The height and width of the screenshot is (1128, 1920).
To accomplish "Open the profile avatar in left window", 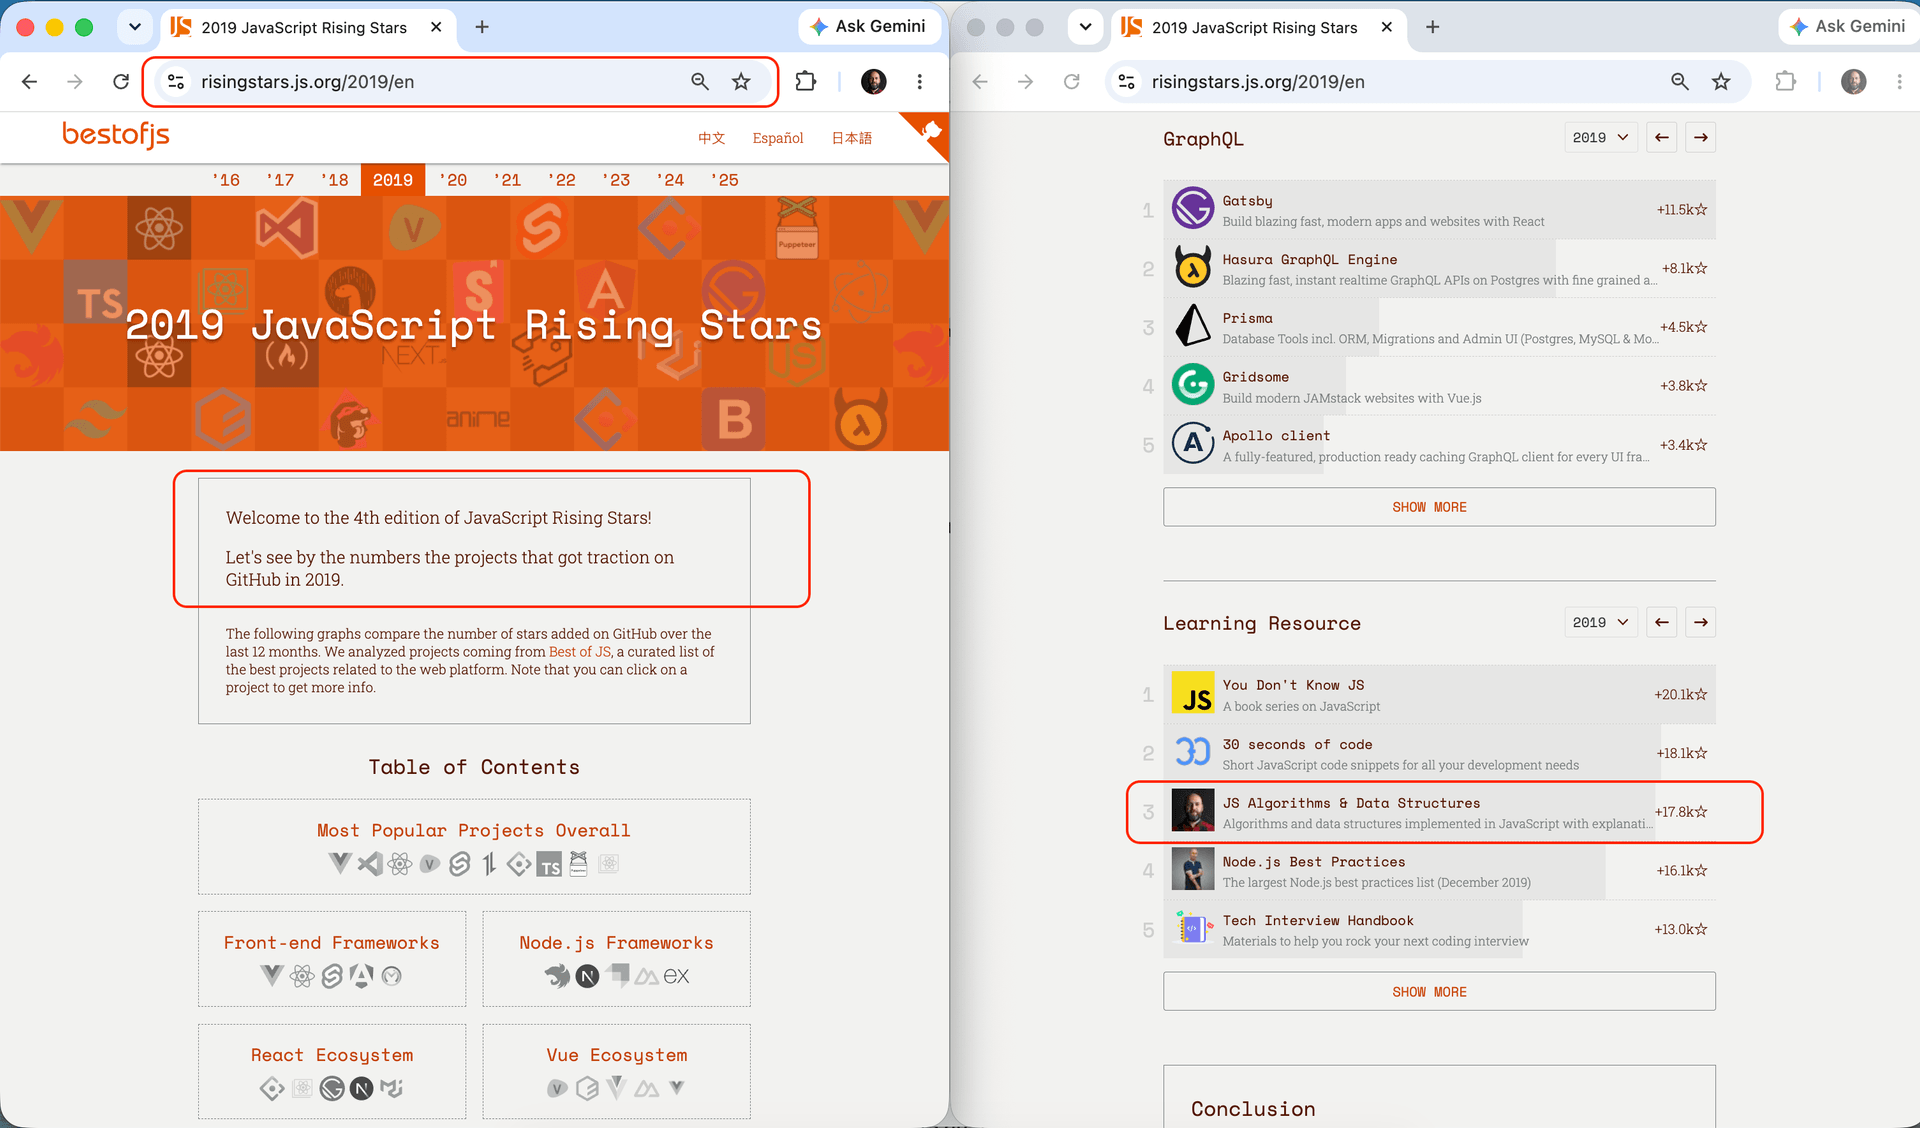I will point(874,82).
